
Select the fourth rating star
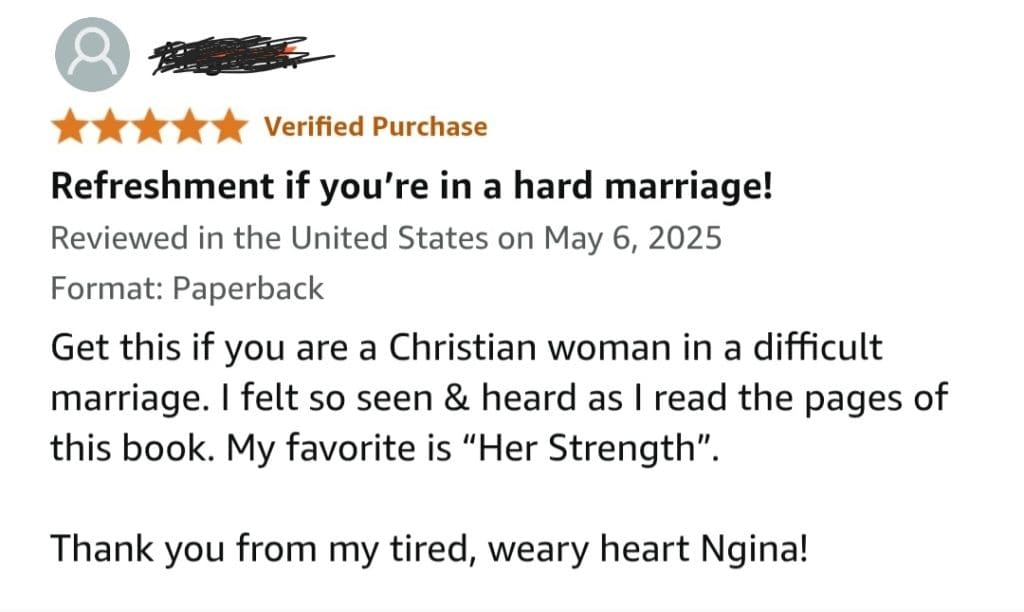pyautogui.click(x=190, y=127)
